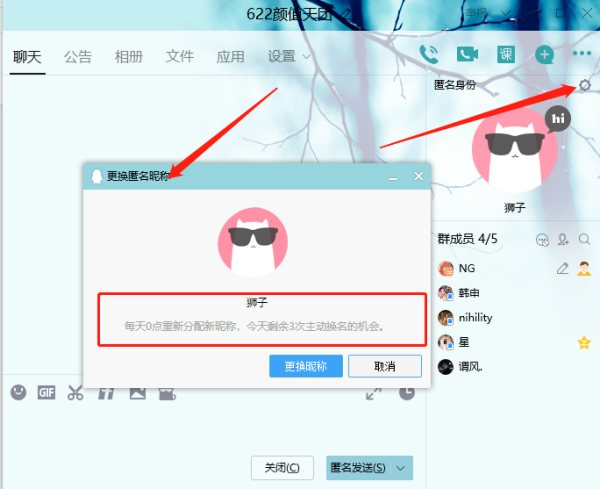The width and height of the screenshot is (600, 489).
Task: Start a group voice call
Action: (429, 54)
